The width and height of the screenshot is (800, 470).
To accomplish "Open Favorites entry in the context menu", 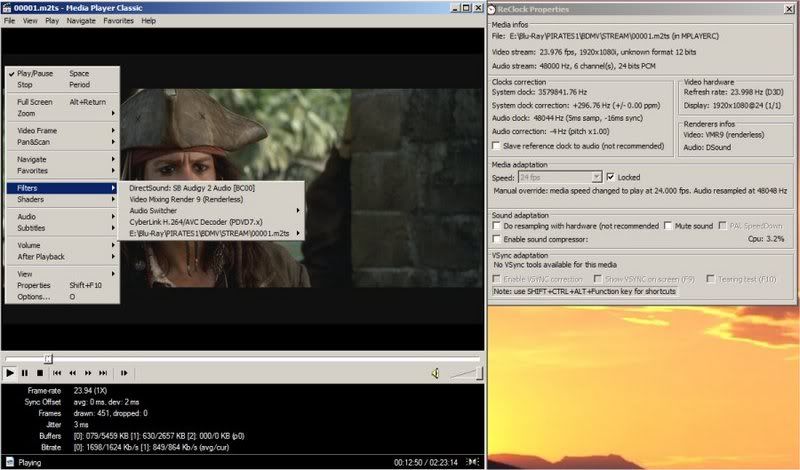I will coord(63,170).
